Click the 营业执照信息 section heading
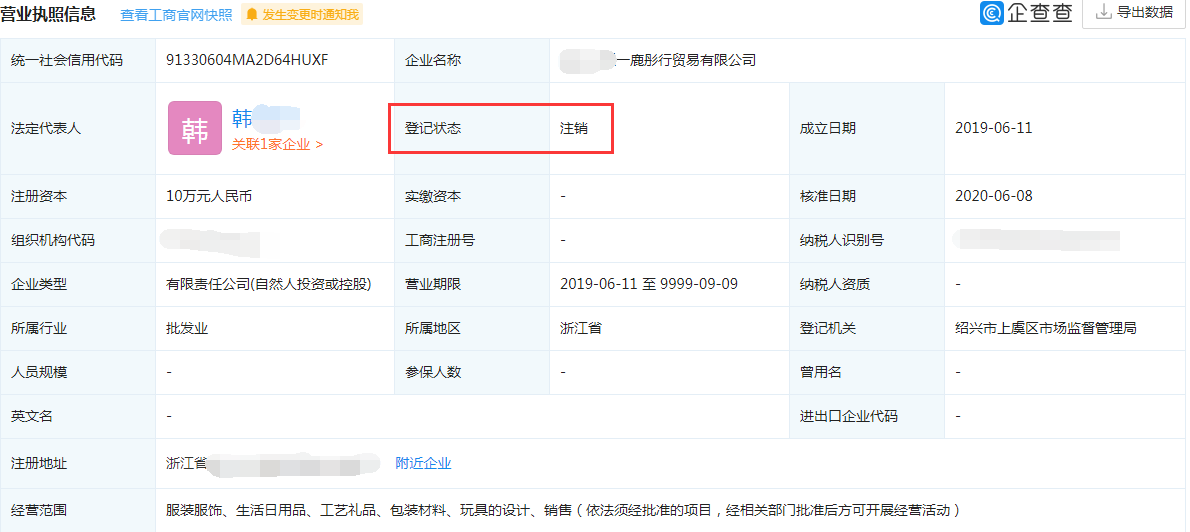Viewport: 1190px width, 532px height. (x=49, y=14)
